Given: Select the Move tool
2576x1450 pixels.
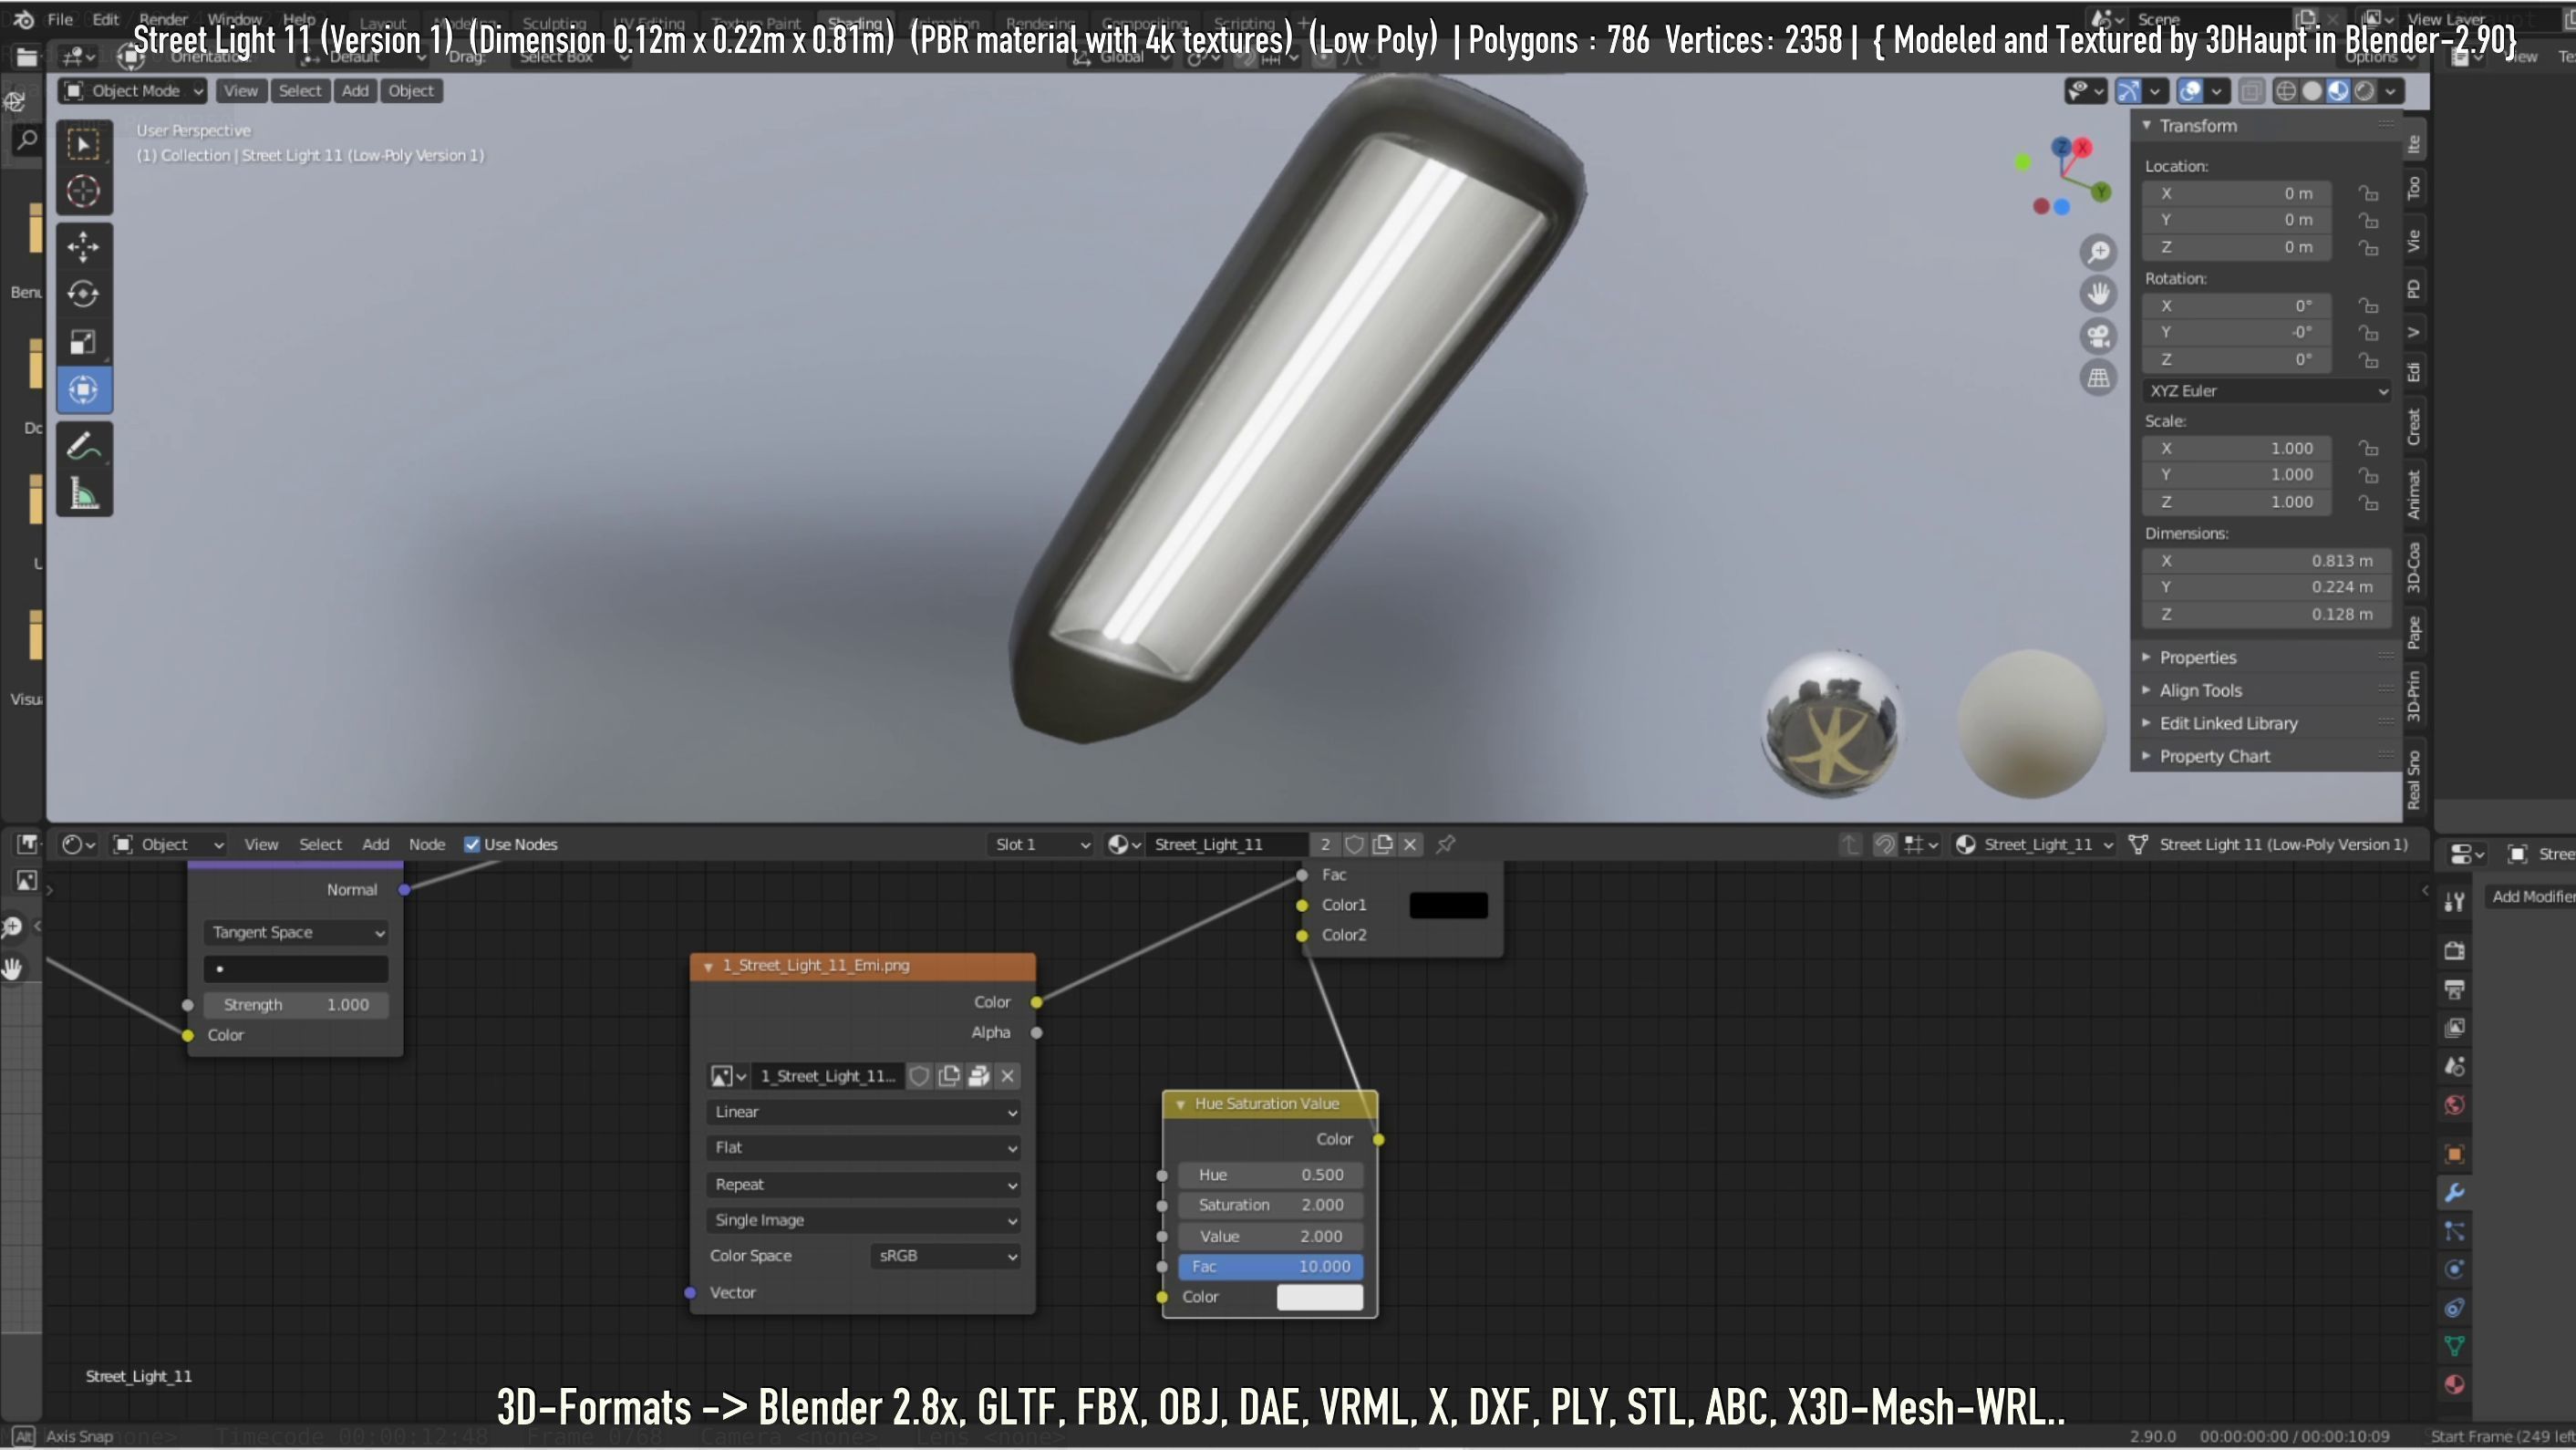Looking at the screenshot, I should (x=84, y=246).
